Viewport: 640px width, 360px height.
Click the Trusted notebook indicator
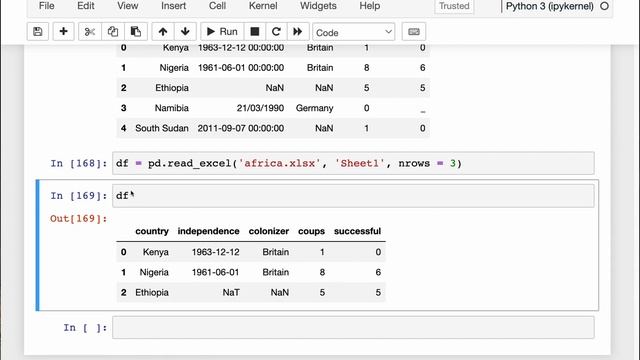454,6
